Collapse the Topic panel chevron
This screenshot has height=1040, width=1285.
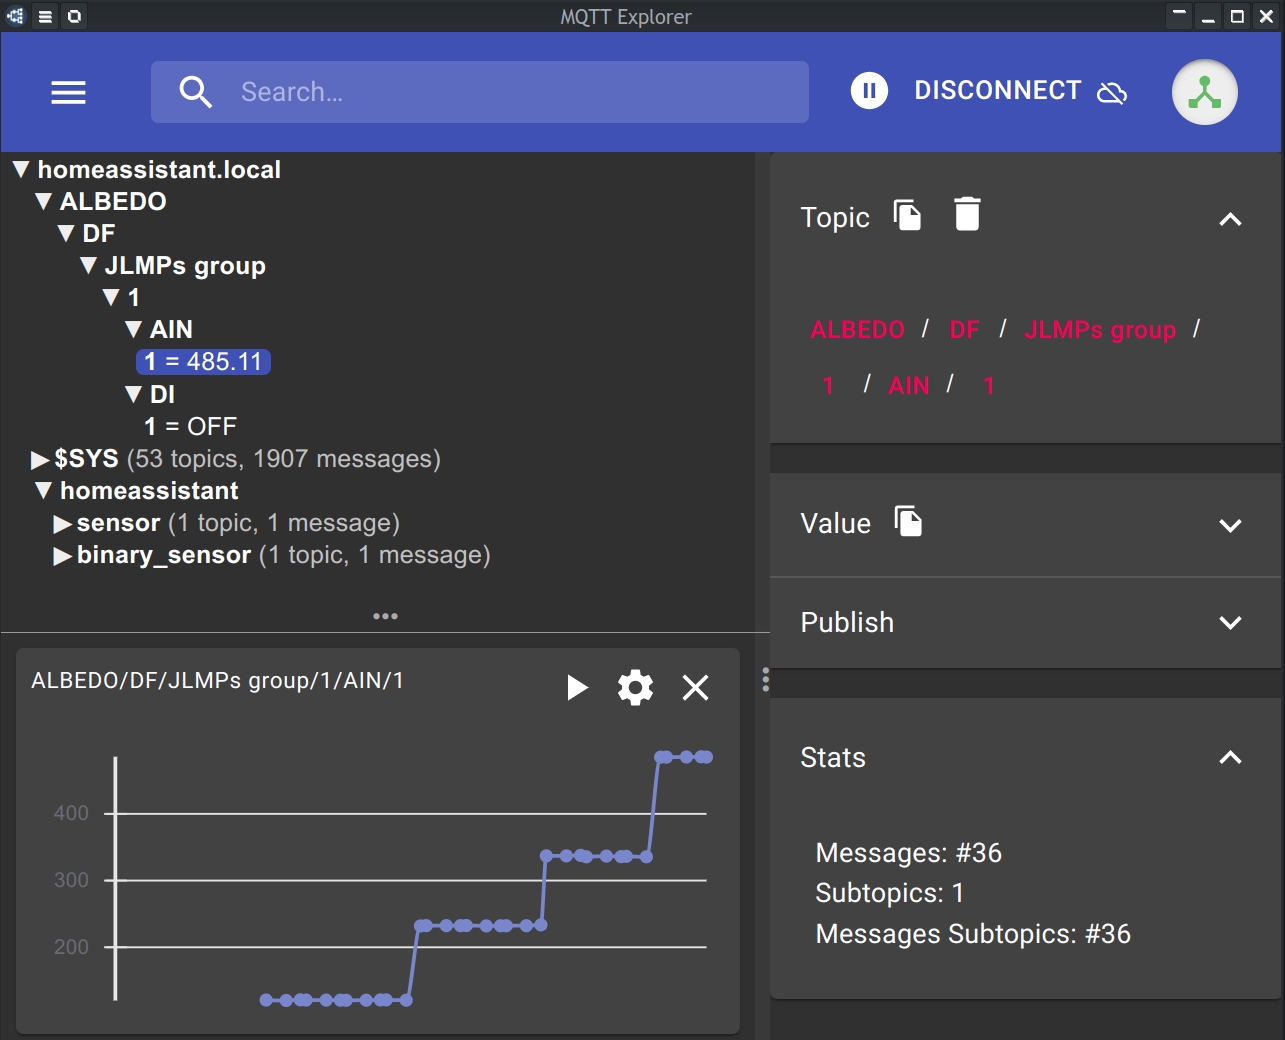tap(1230, 219)
